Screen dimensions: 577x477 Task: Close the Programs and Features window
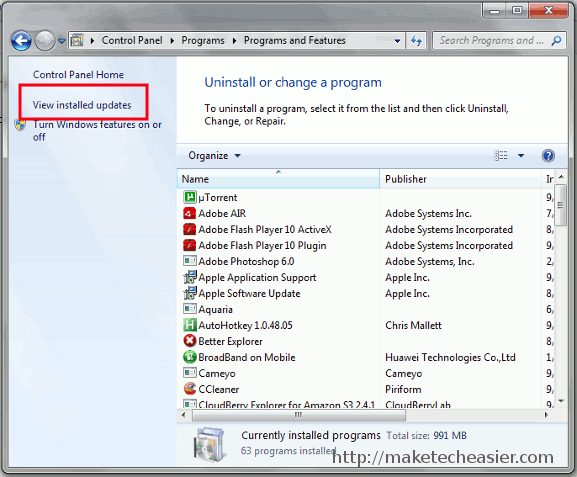coord(548,10)
